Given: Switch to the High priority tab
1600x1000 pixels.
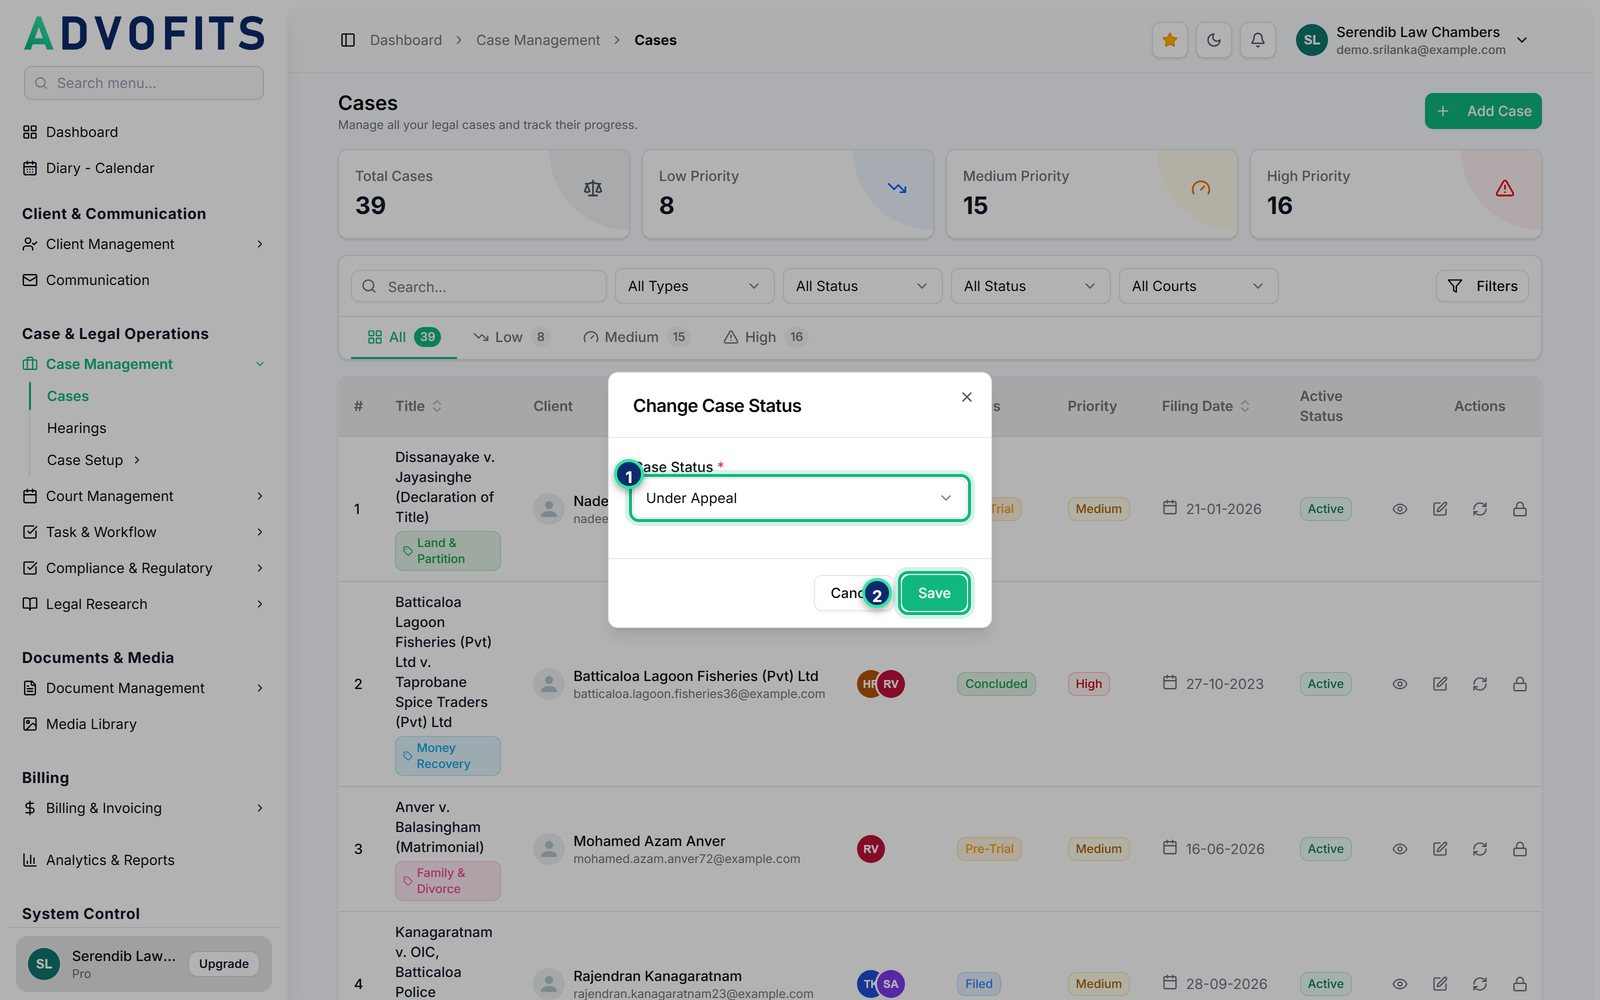Looking at the screenshot, I should [764, 337].
